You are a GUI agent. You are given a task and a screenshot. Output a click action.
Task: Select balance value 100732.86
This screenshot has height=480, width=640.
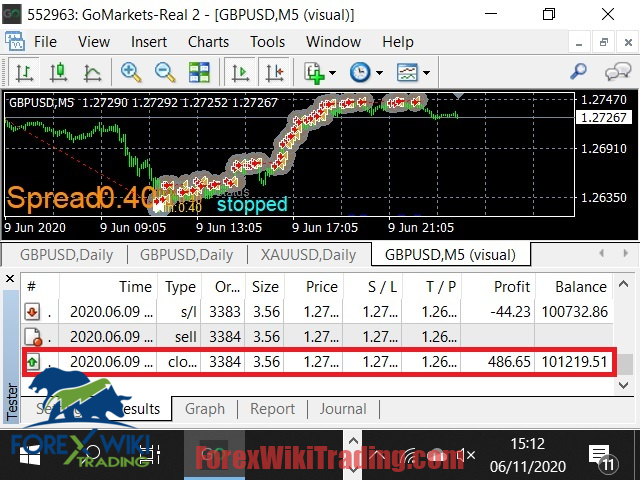(575, 312)
